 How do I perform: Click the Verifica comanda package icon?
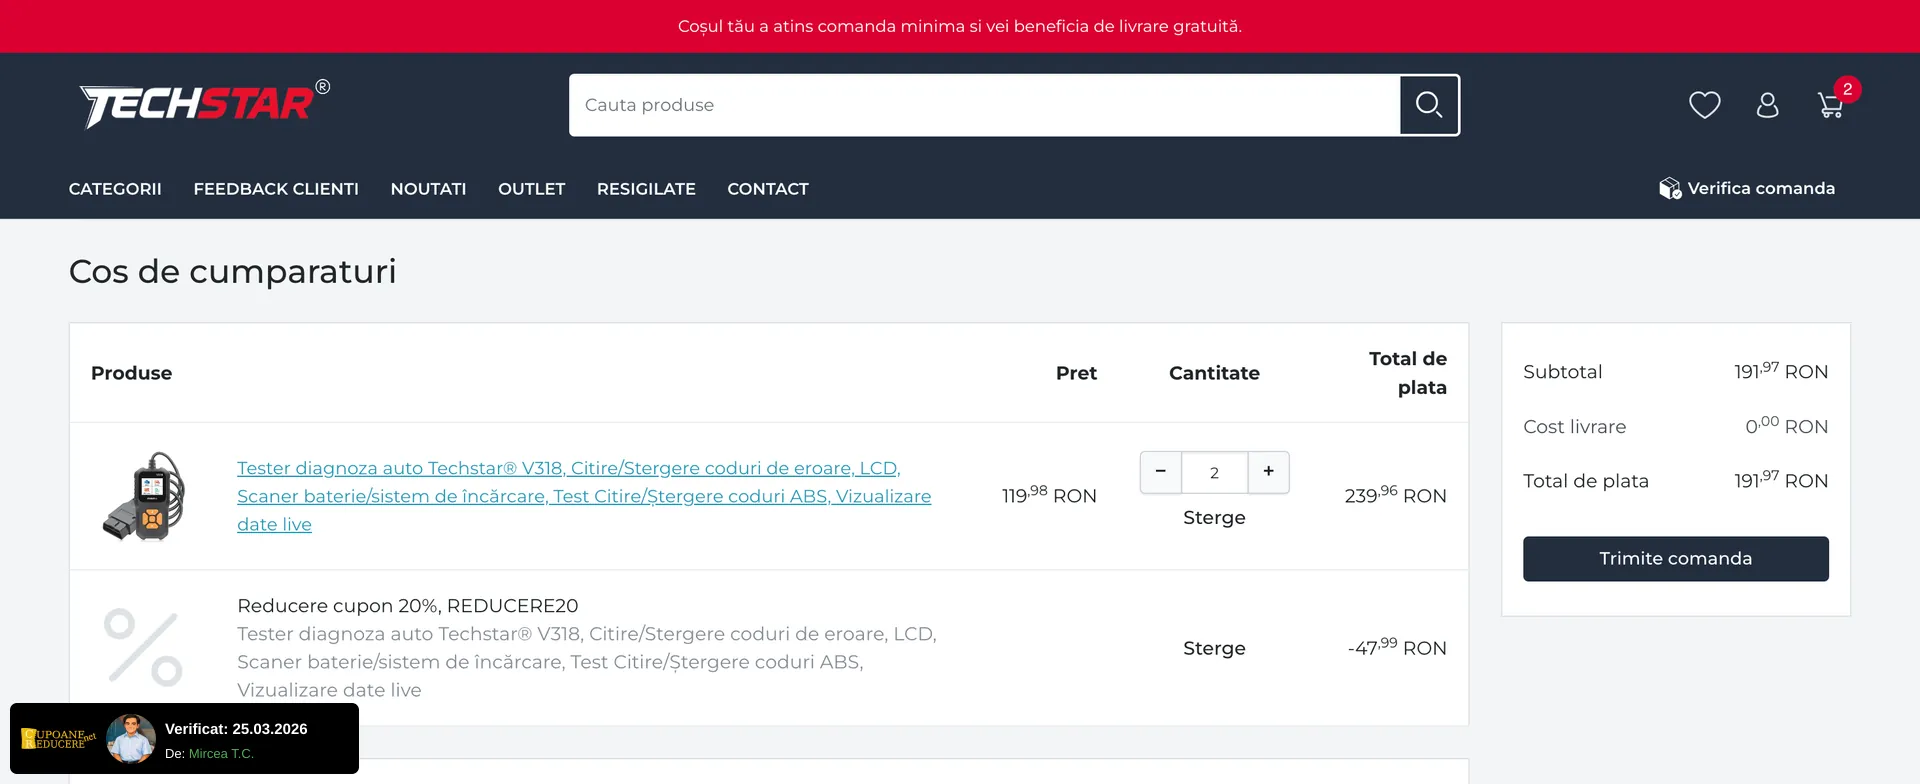tap(1669, 189)
